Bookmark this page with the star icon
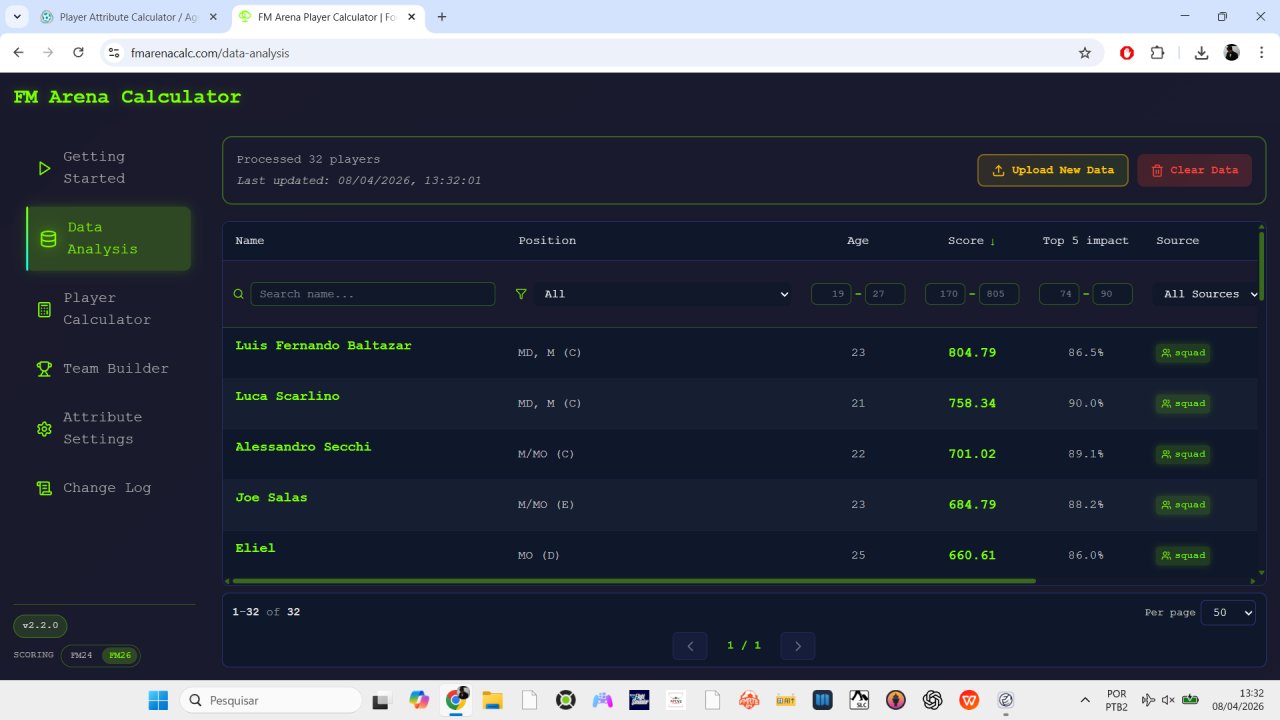 pos(1085,53)
